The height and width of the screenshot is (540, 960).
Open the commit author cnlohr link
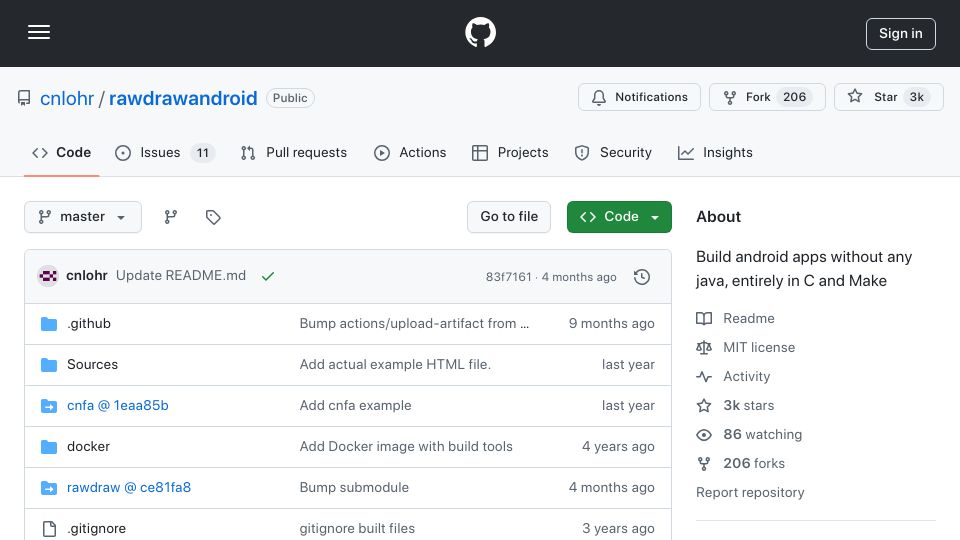click(x=87, y=276)
